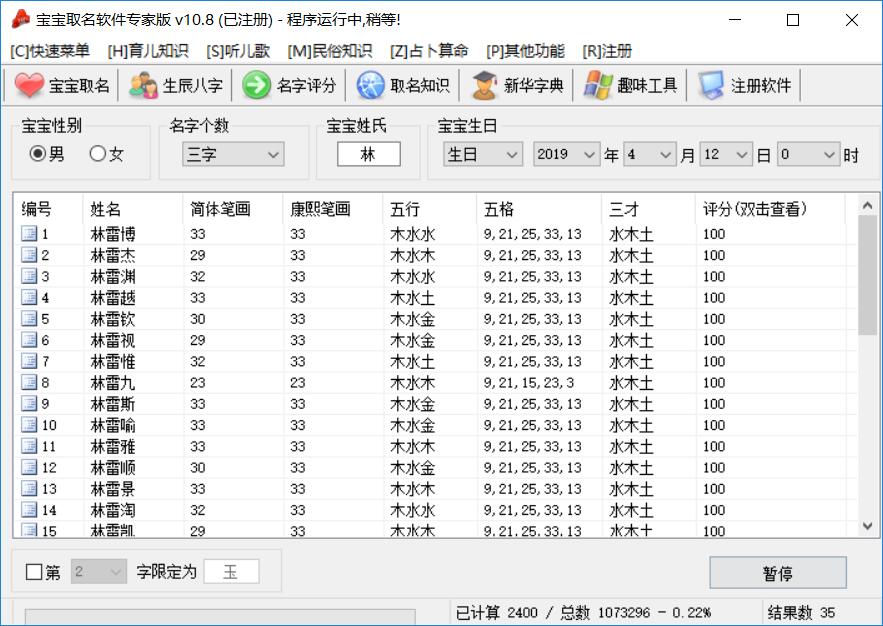The image size is (883, 626).
Task: Click the list icon of row 9
Action: click(x=29, y=403)
